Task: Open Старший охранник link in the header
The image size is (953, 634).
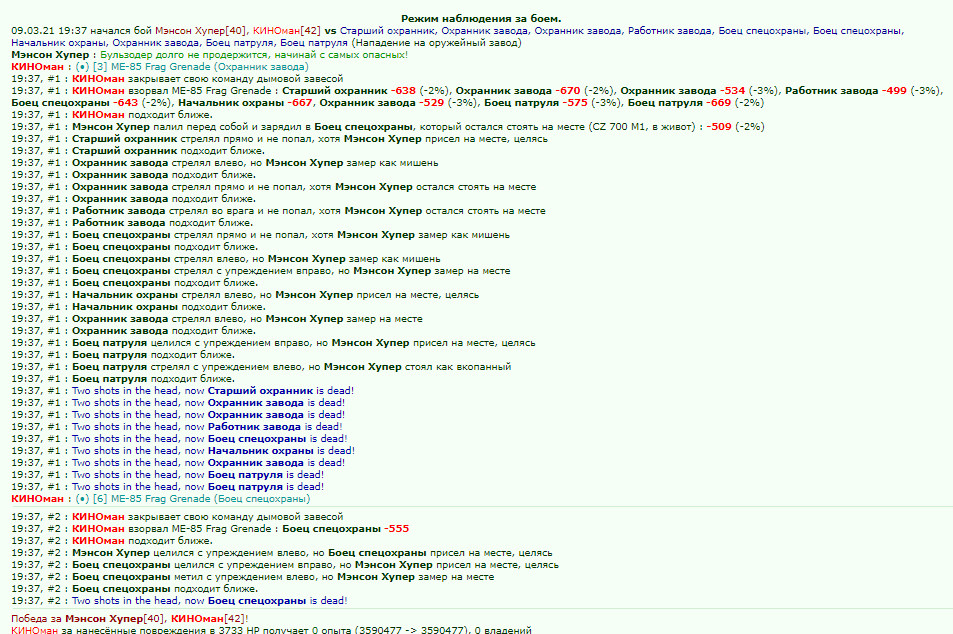Action: (387, 30)
